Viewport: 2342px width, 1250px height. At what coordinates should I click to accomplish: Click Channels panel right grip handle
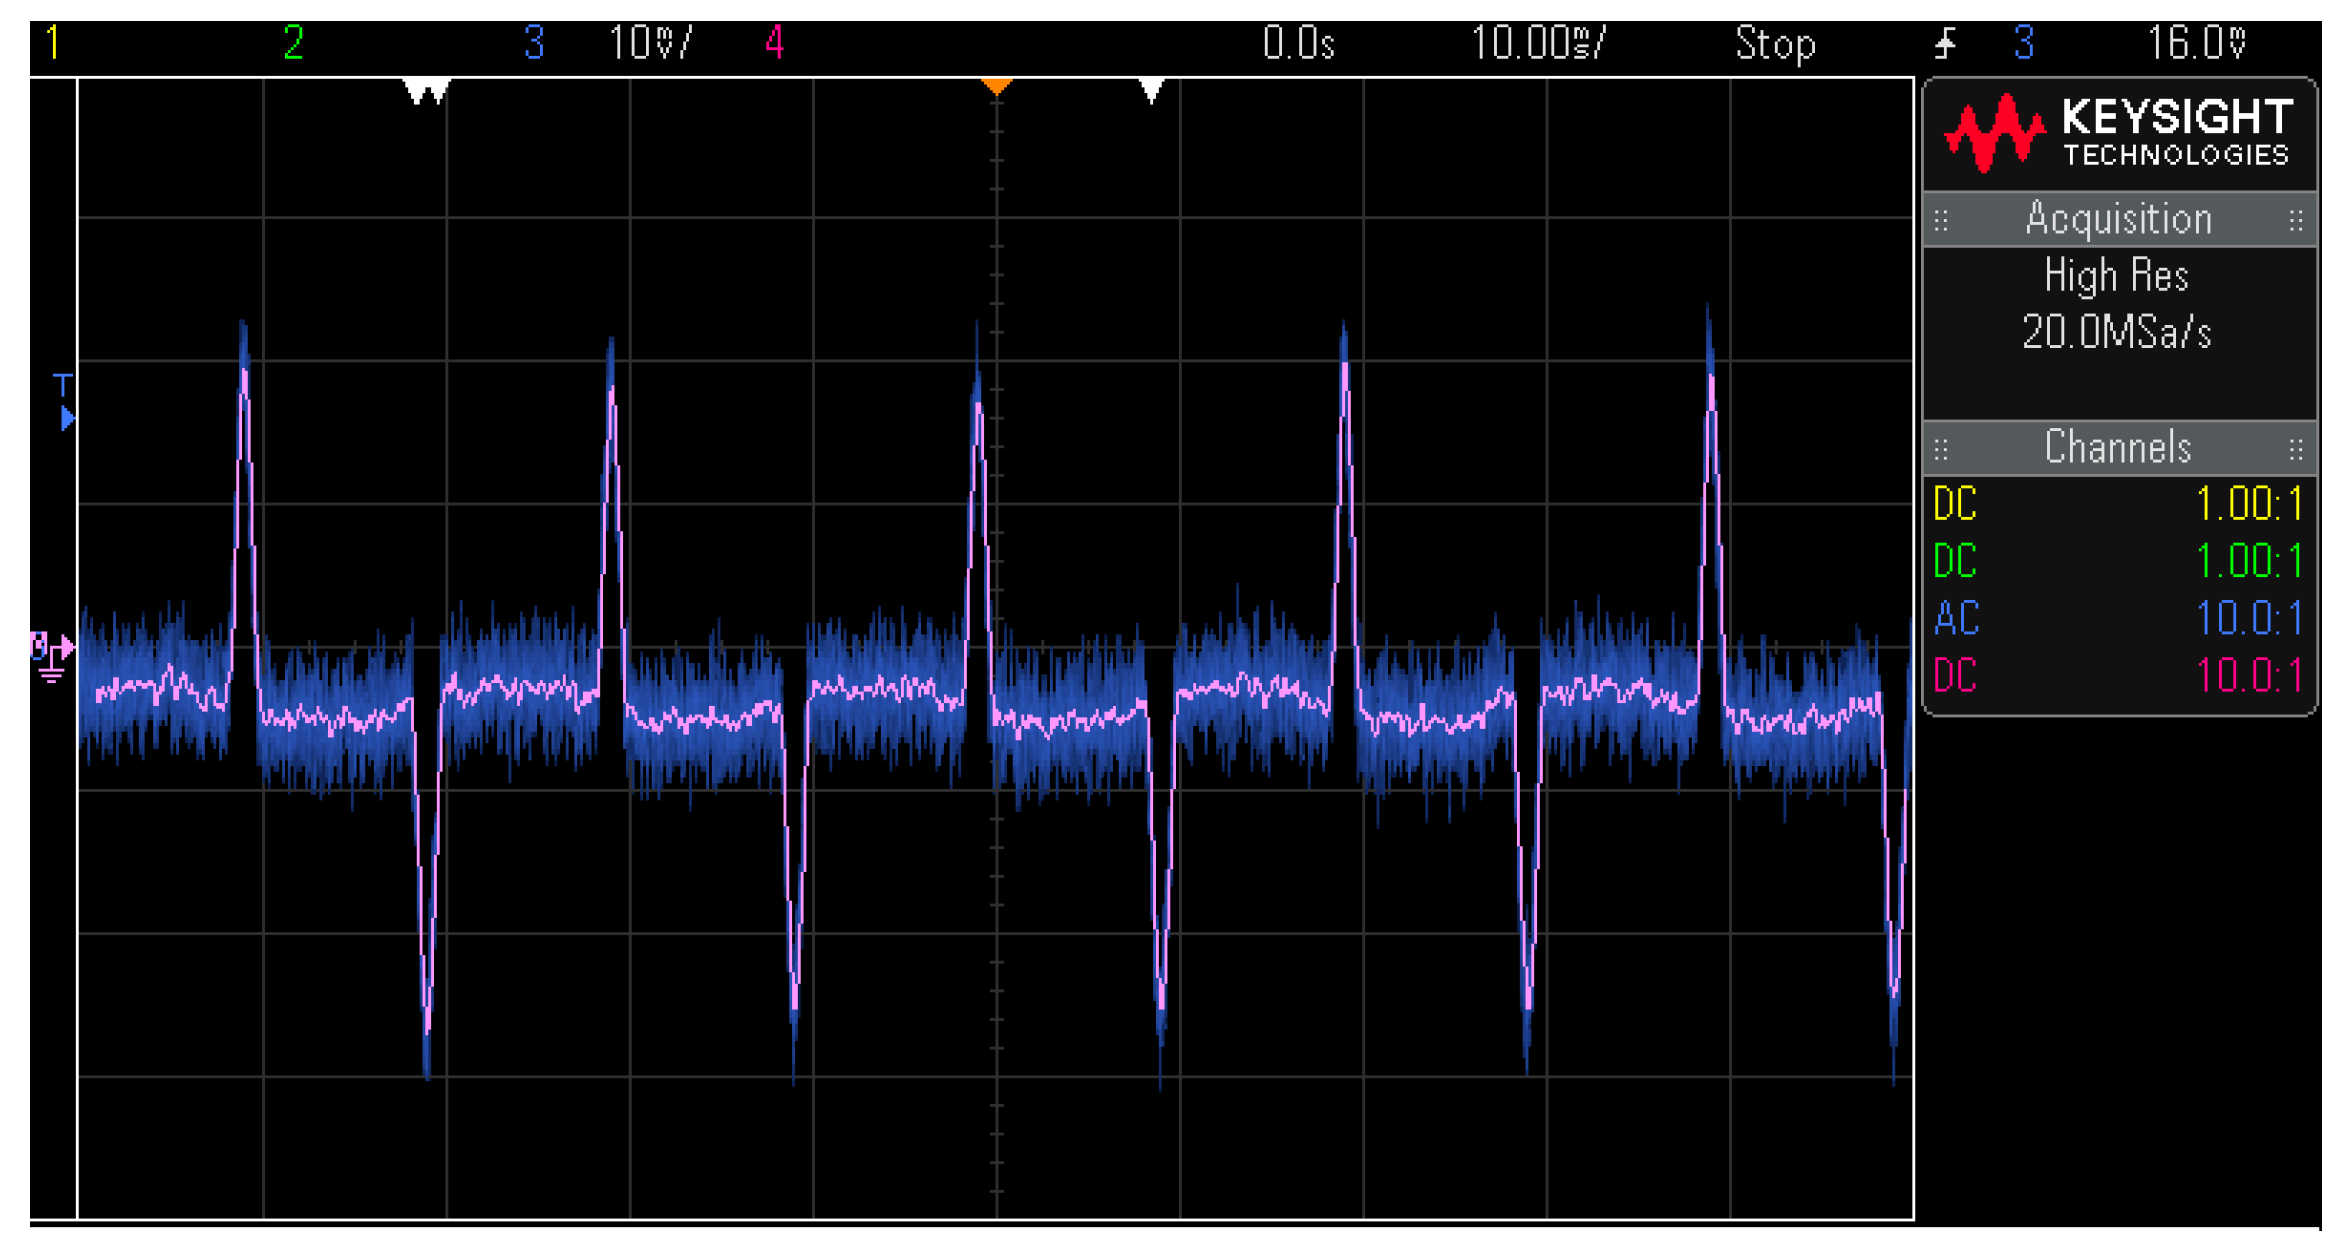click(2296, 449)
